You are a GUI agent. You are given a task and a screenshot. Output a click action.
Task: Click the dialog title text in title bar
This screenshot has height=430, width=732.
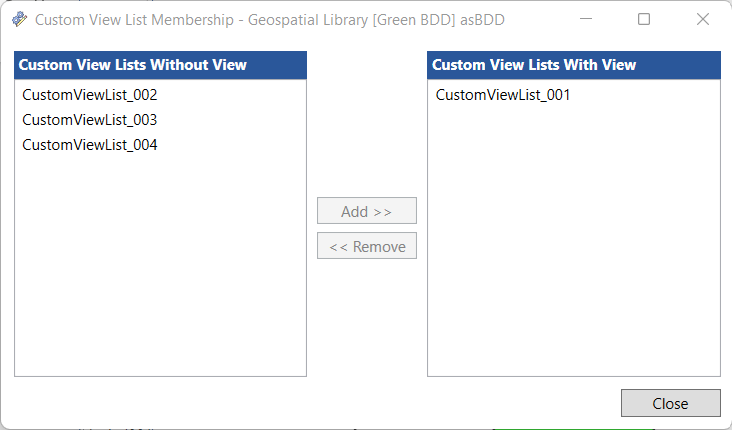[x=270, y=19]
